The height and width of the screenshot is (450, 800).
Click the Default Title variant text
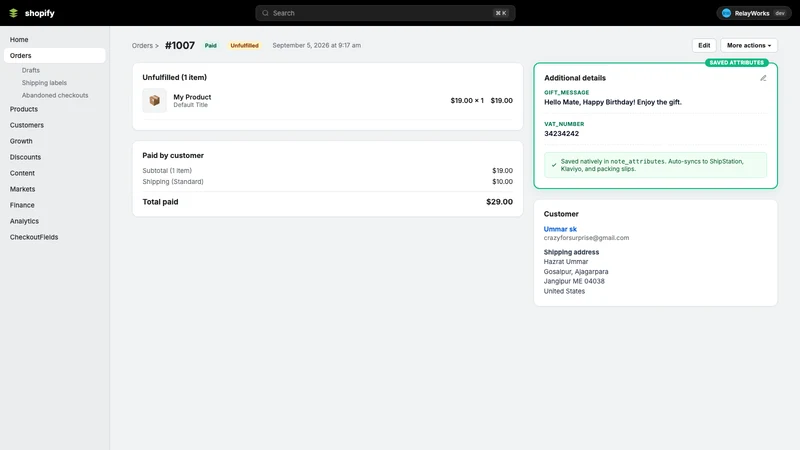pyautogui.click(x=190, y=105)
